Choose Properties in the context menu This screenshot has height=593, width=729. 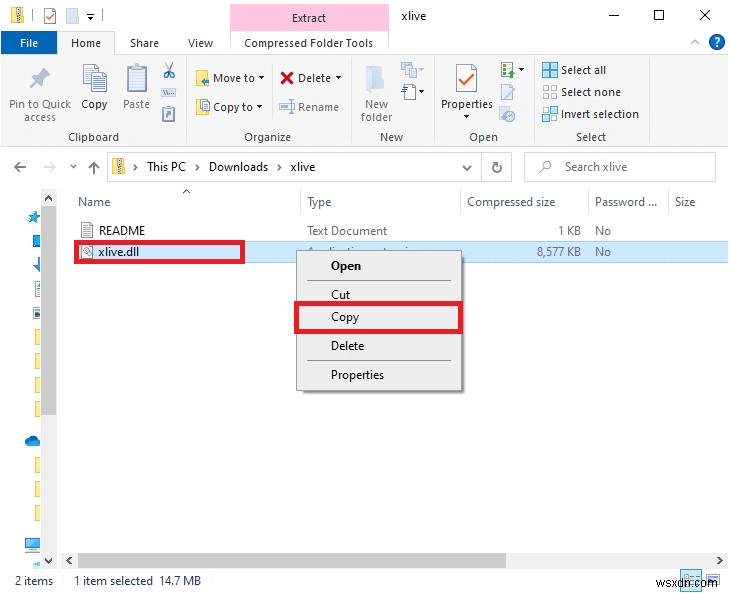point(379,375)
